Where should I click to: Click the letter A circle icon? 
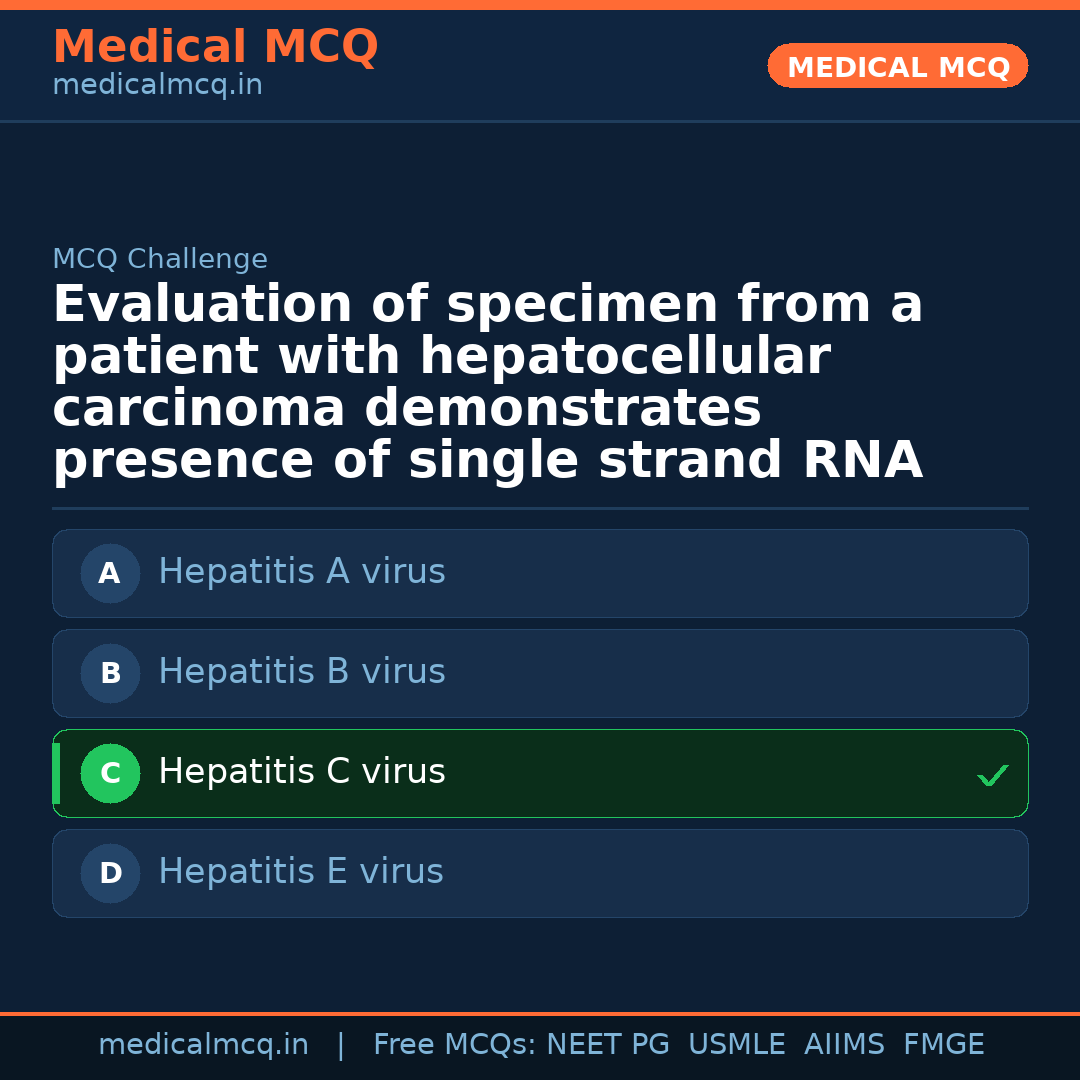coord(110,574)
